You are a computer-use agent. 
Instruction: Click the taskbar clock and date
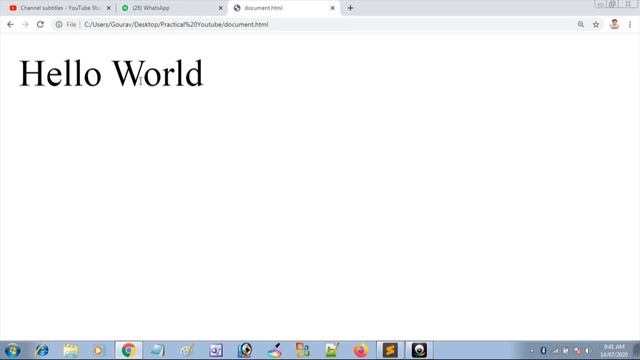tap(614, 351)
